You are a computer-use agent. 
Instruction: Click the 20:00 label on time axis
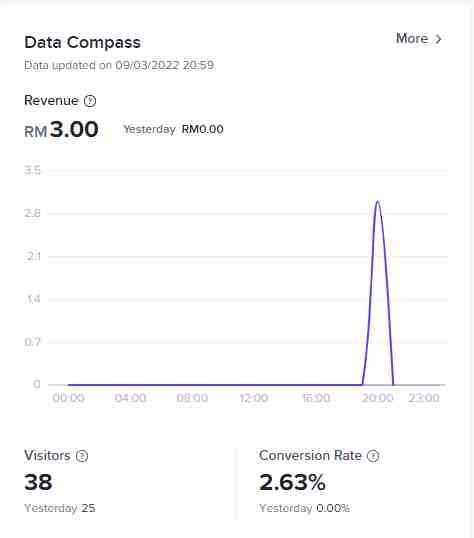point(378,398)
